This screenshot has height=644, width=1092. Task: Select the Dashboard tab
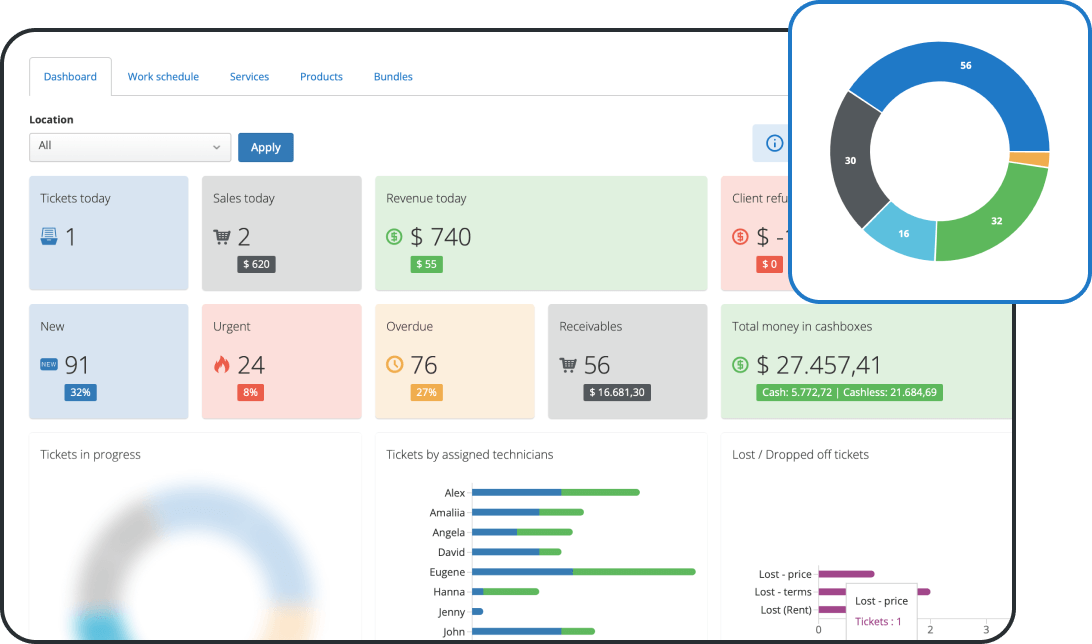70,76
